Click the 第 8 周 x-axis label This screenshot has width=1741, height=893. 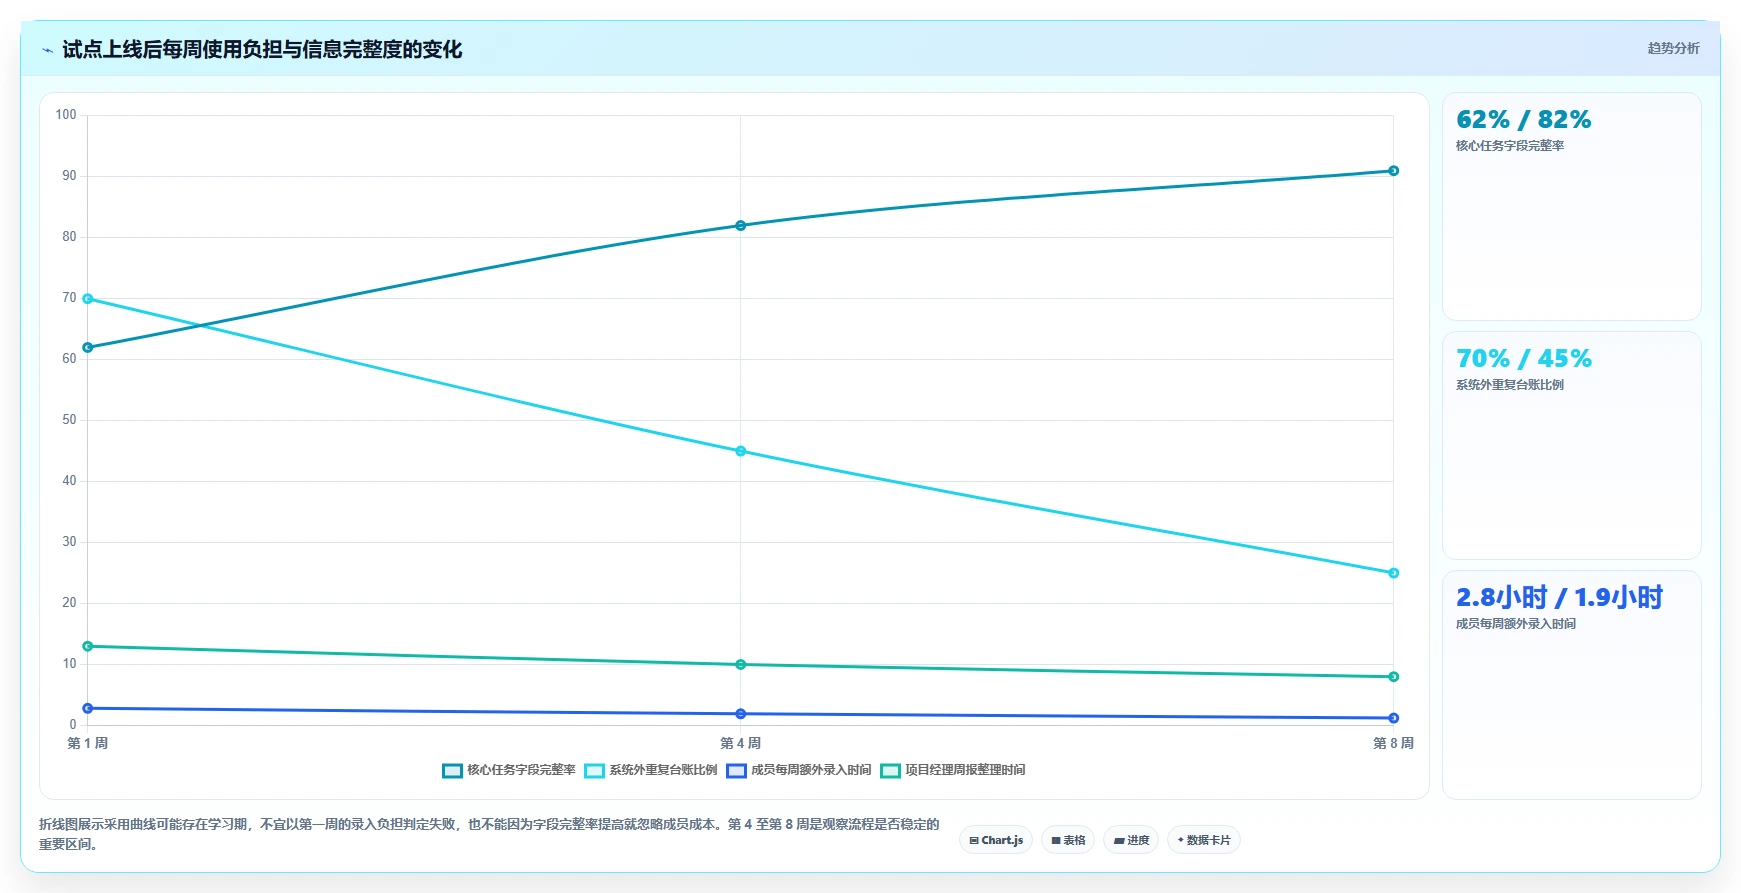(x=1394, y=743)
